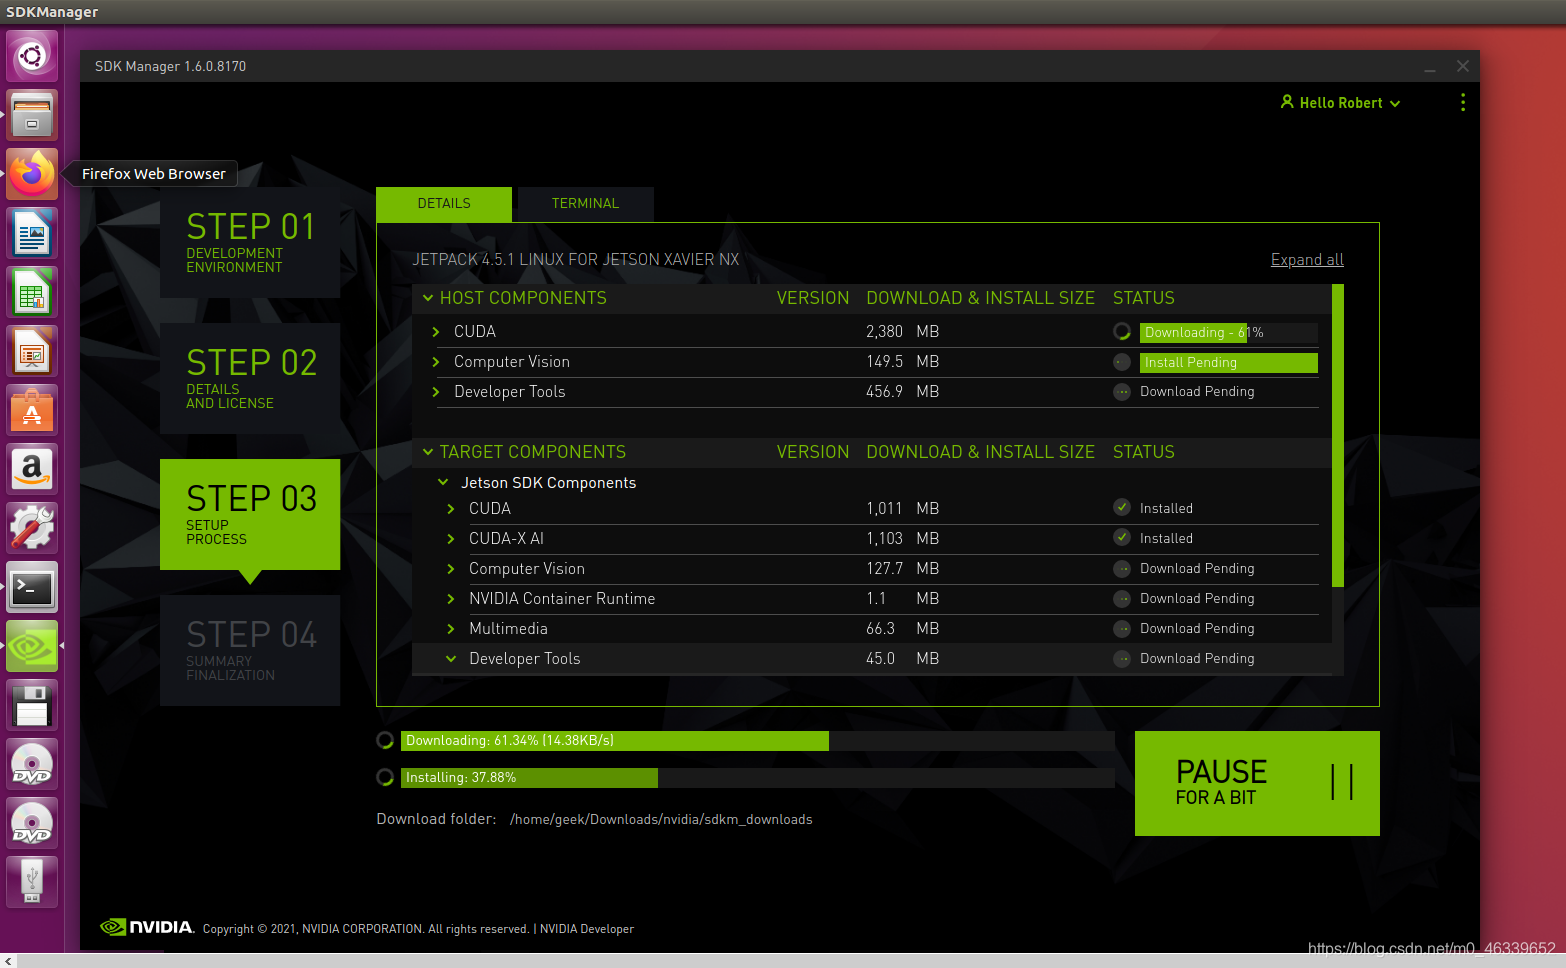Click the spinner icon beside host CUDA downloading status
This screenshot has width=1566, height=968.
tap(1122, 332)
